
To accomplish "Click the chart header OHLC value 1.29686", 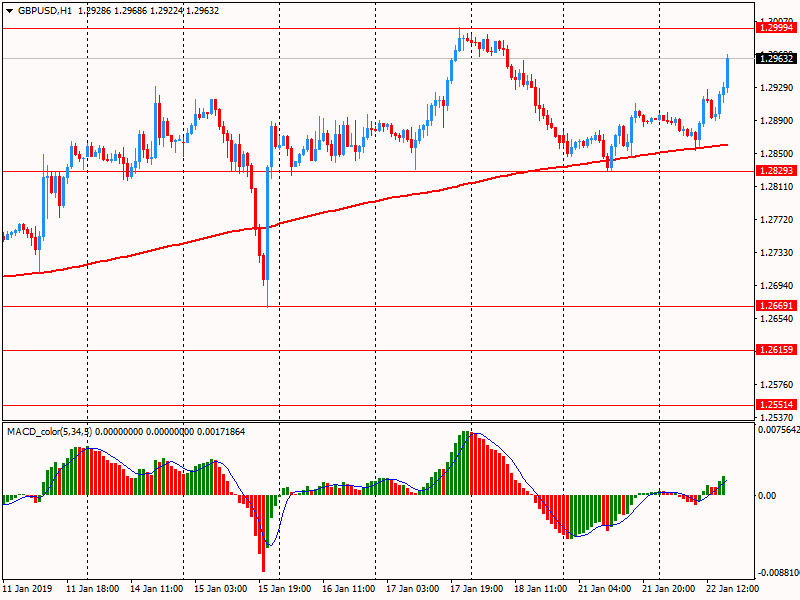I will 130,11.
